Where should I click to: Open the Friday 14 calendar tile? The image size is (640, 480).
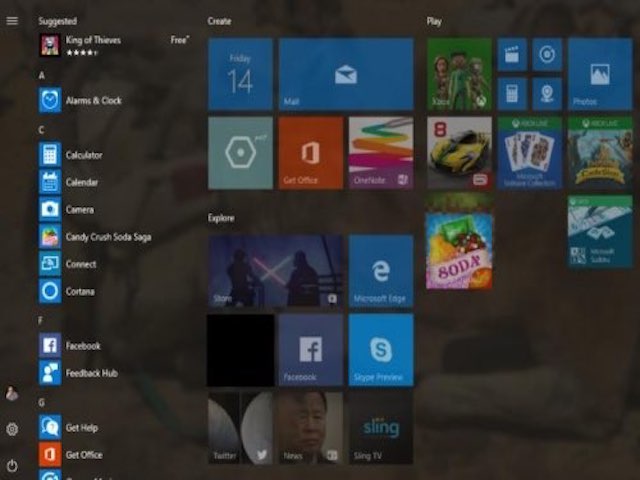(x=240, y=74)
